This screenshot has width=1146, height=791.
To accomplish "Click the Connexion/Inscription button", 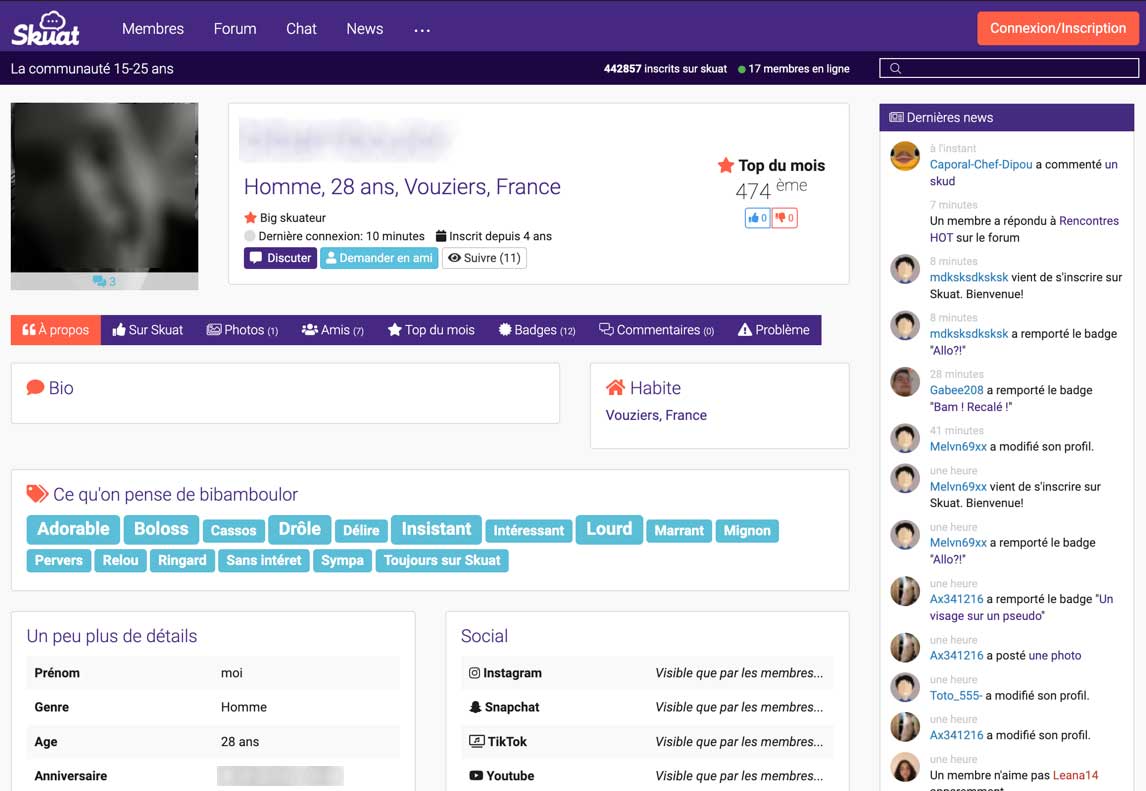I will pyautogui.click(x=1057, y=28).
